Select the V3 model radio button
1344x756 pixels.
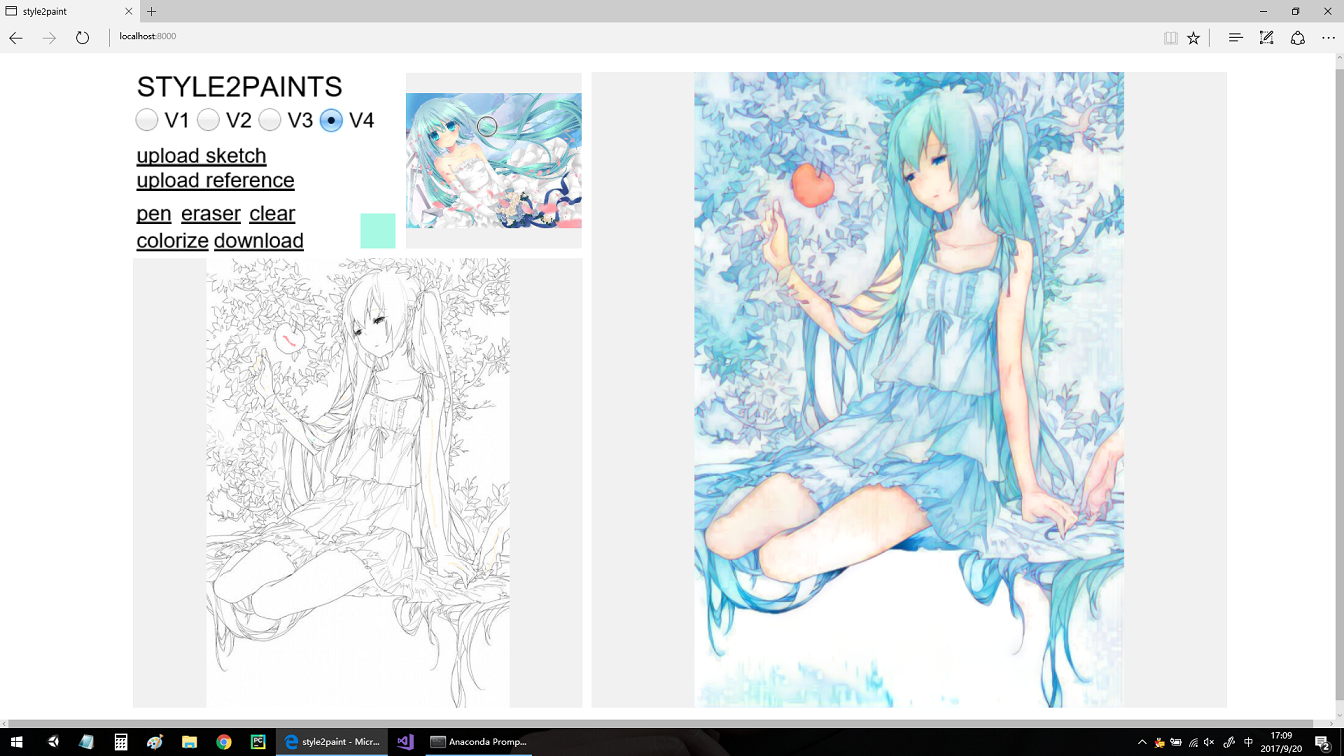click(269, 120)
